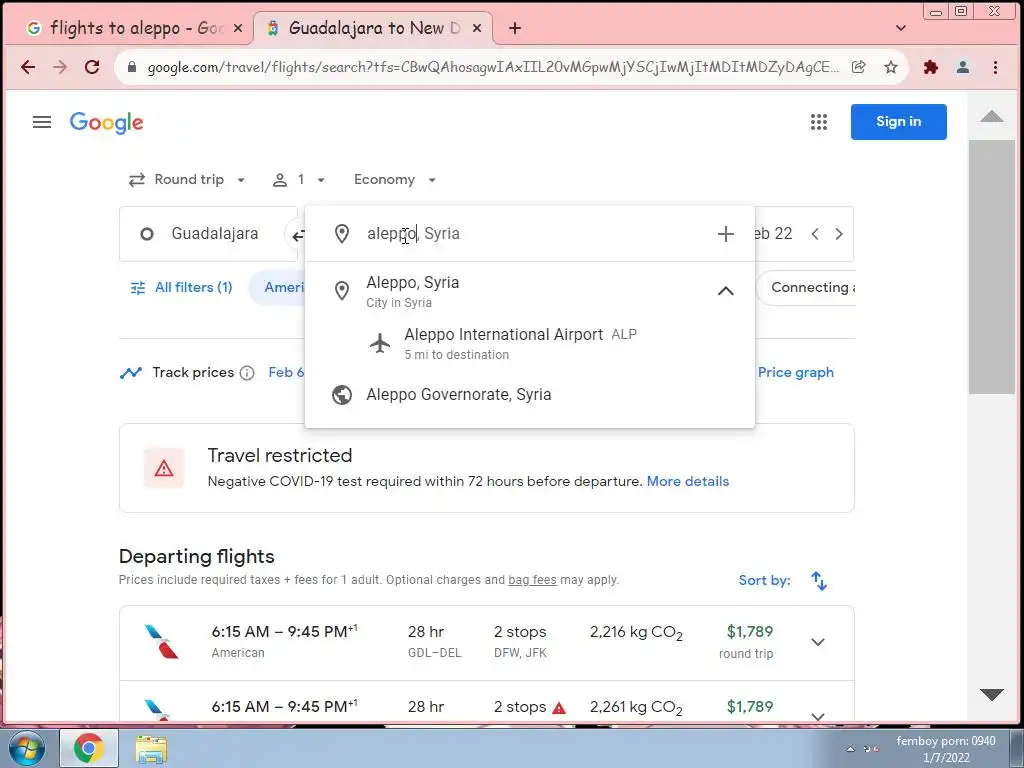Click the sort order arrows icon
The width and height of the screenshot is (1024, 768).
tap(819, 581)
